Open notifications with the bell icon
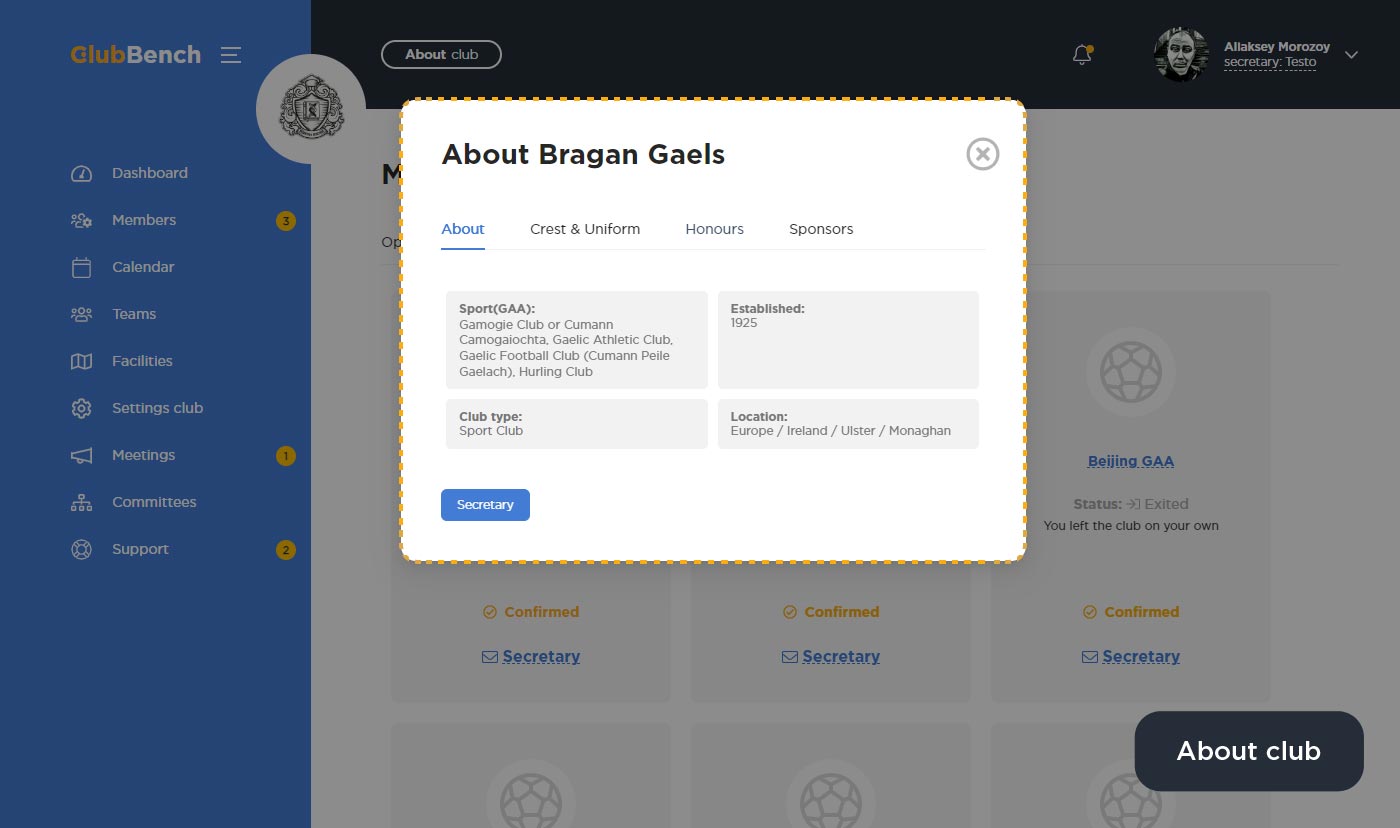 1081,55
